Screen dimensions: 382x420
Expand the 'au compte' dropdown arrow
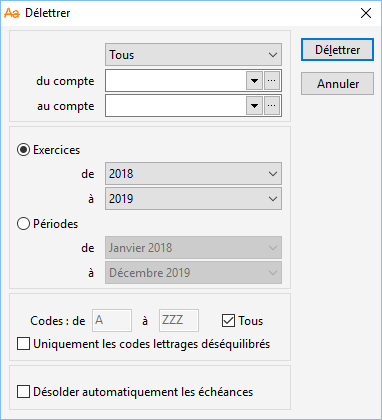coord(254,106)
